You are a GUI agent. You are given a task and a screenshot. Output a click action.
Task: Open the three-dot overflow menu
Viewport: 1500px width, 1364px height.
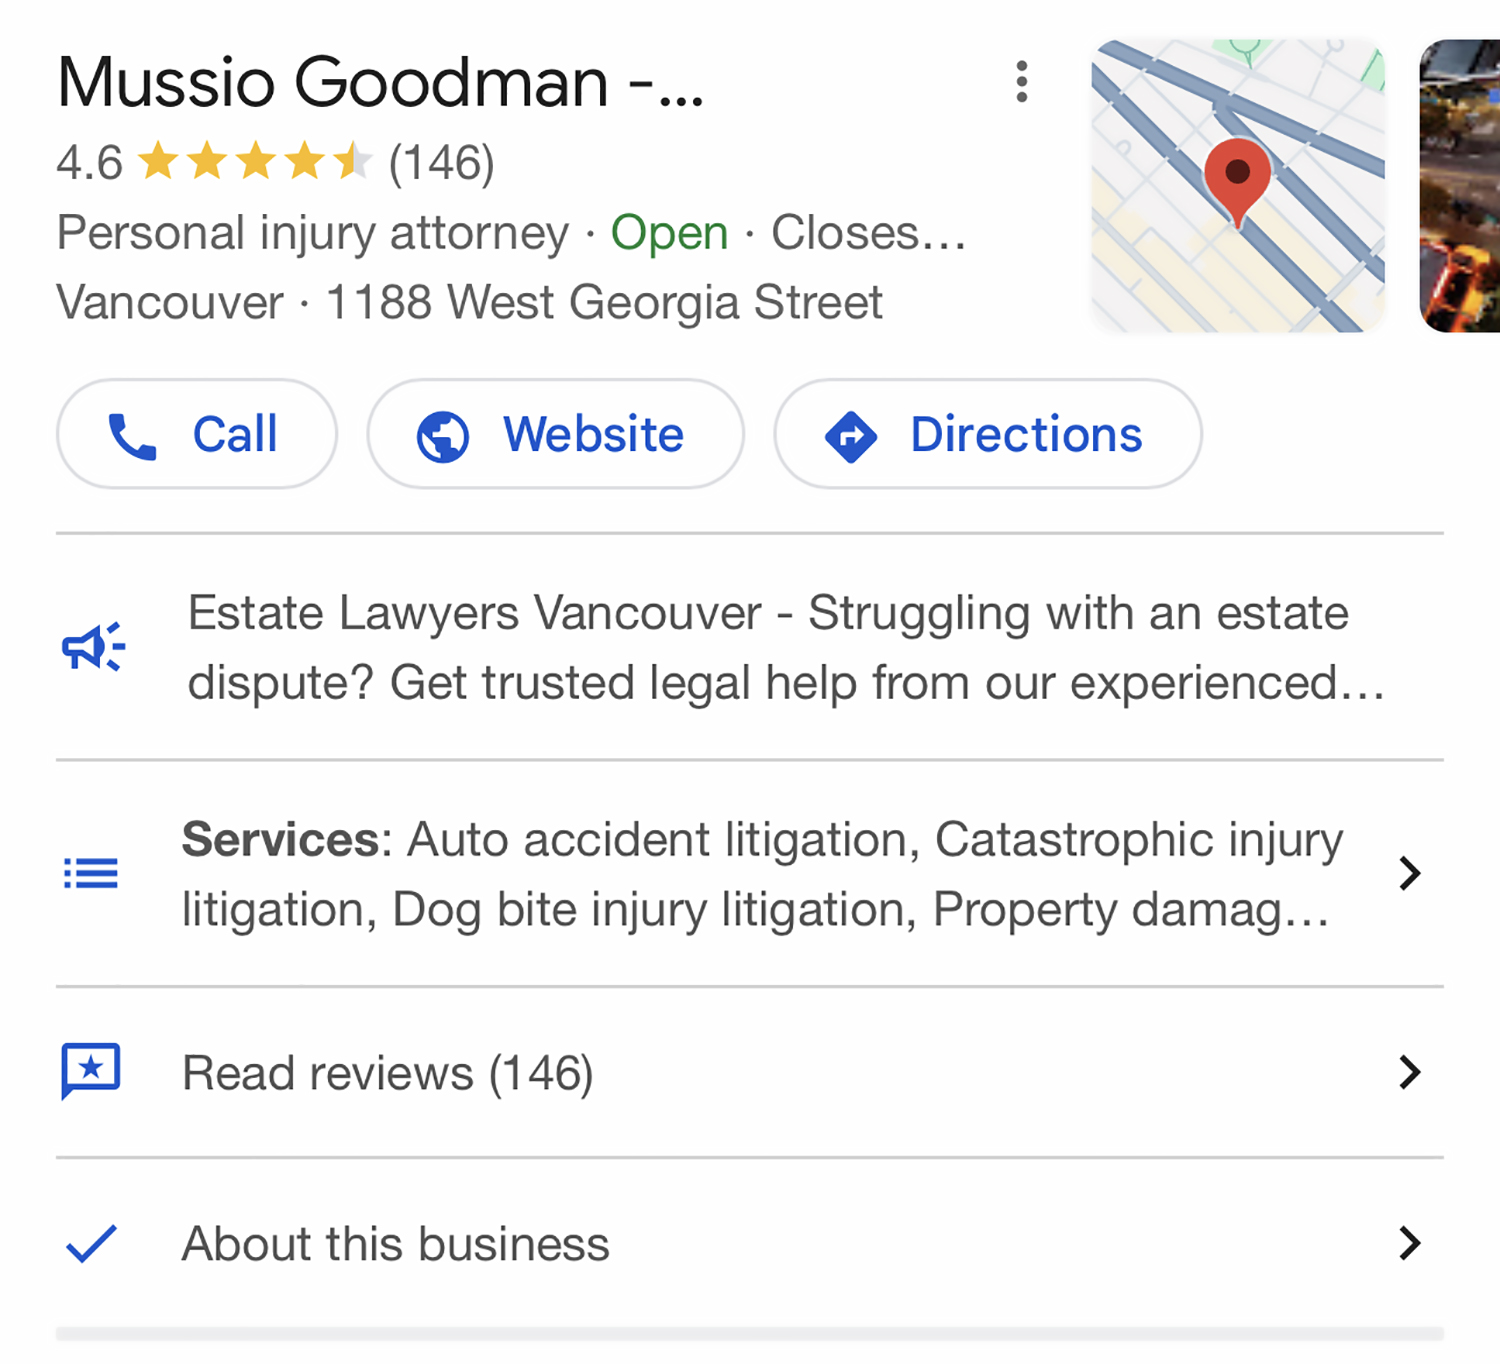(1021, 82)
